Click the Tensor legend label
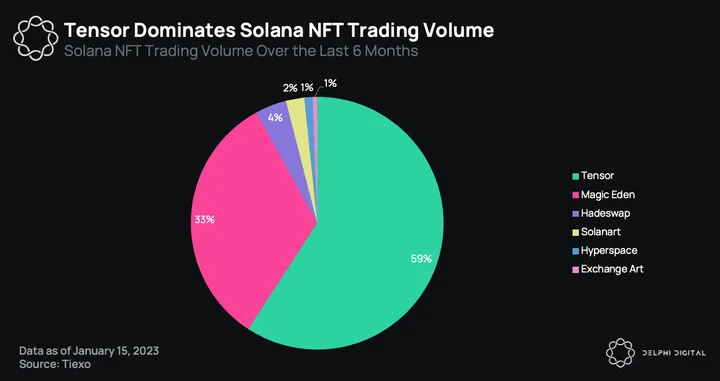Image resolution: width=720 pixels, height=381 pixels. 597,175
